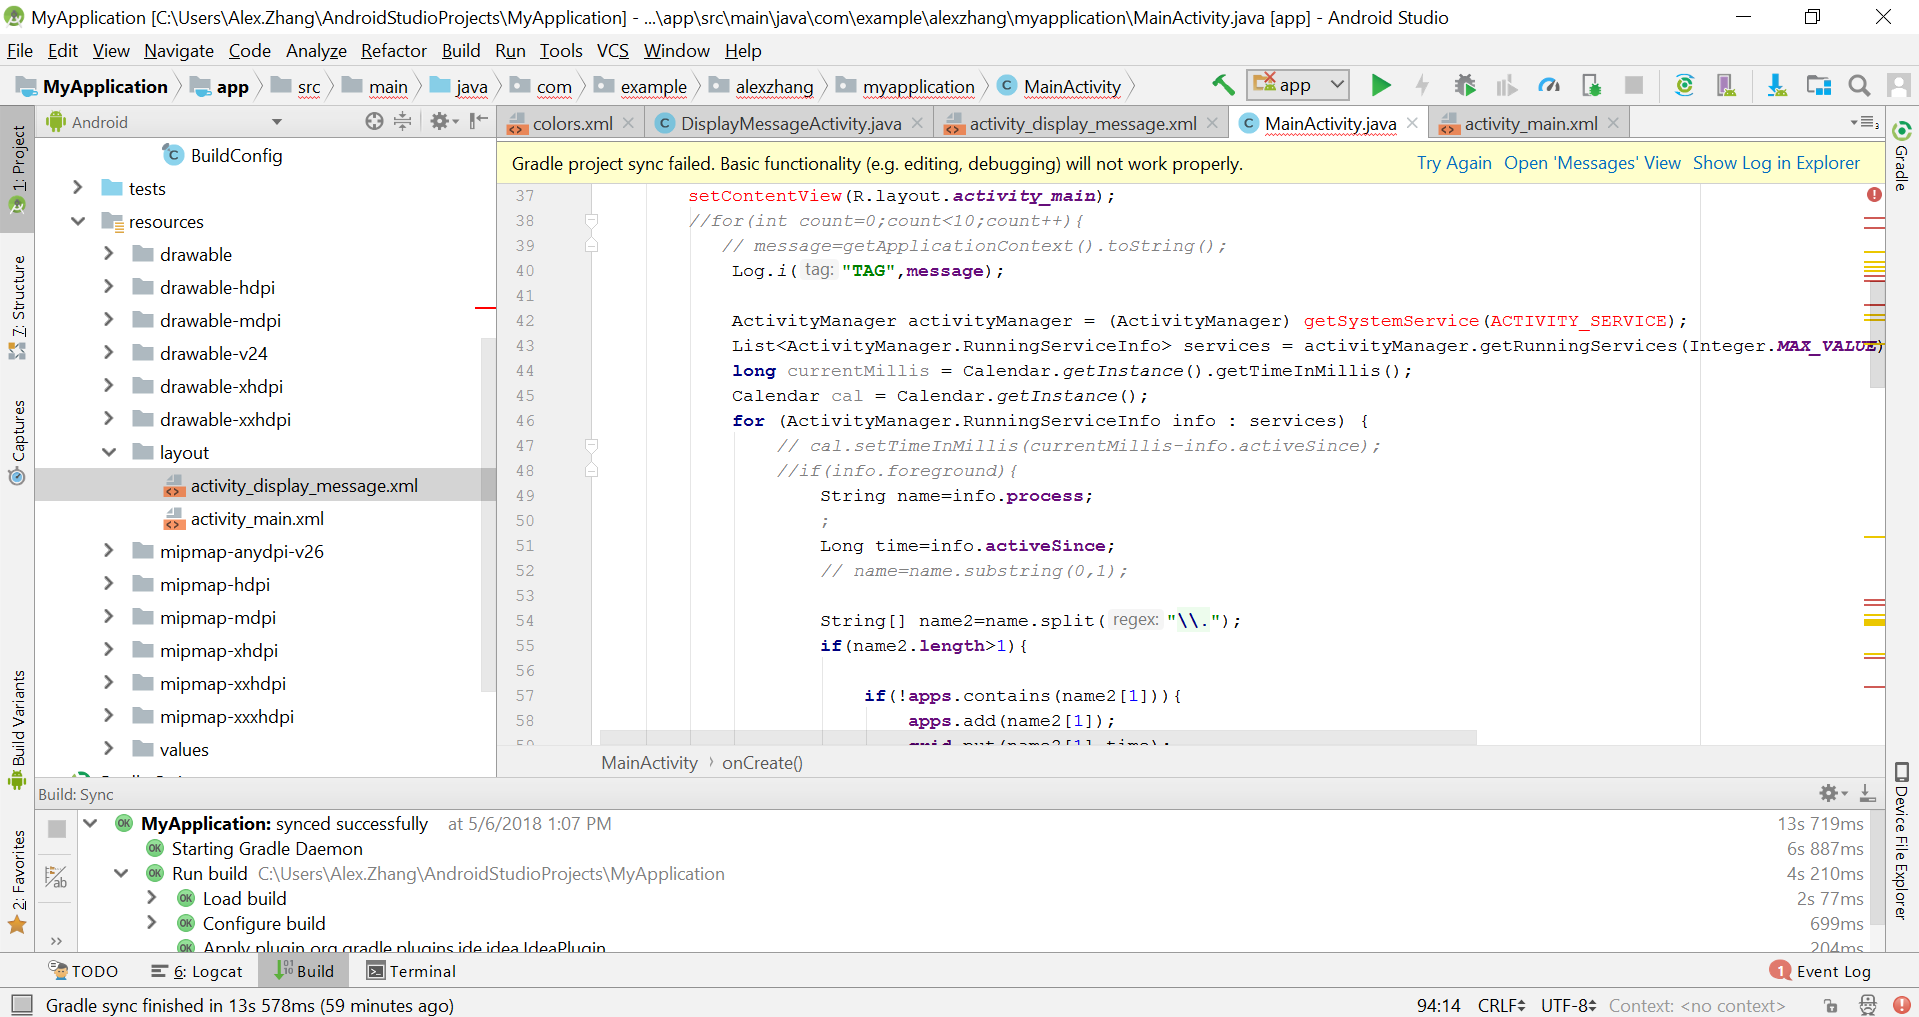
Task: Click Open 'Messages' View link
Action: pyautogui.click(x=1592, y=163)
